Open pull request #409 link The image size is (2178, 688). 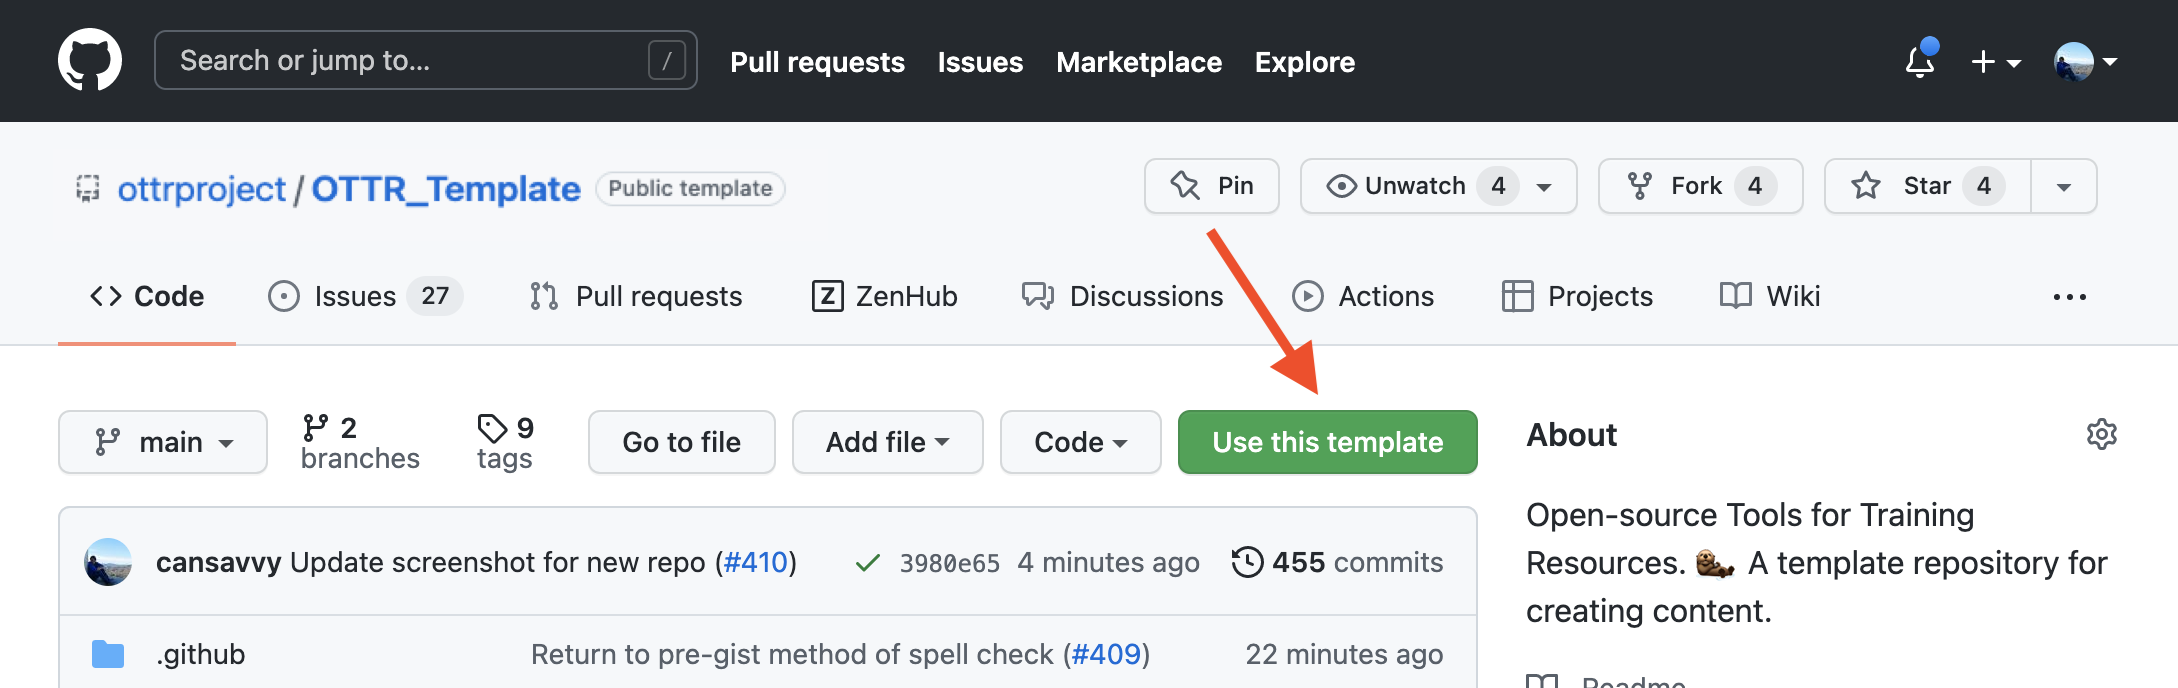1106,654
